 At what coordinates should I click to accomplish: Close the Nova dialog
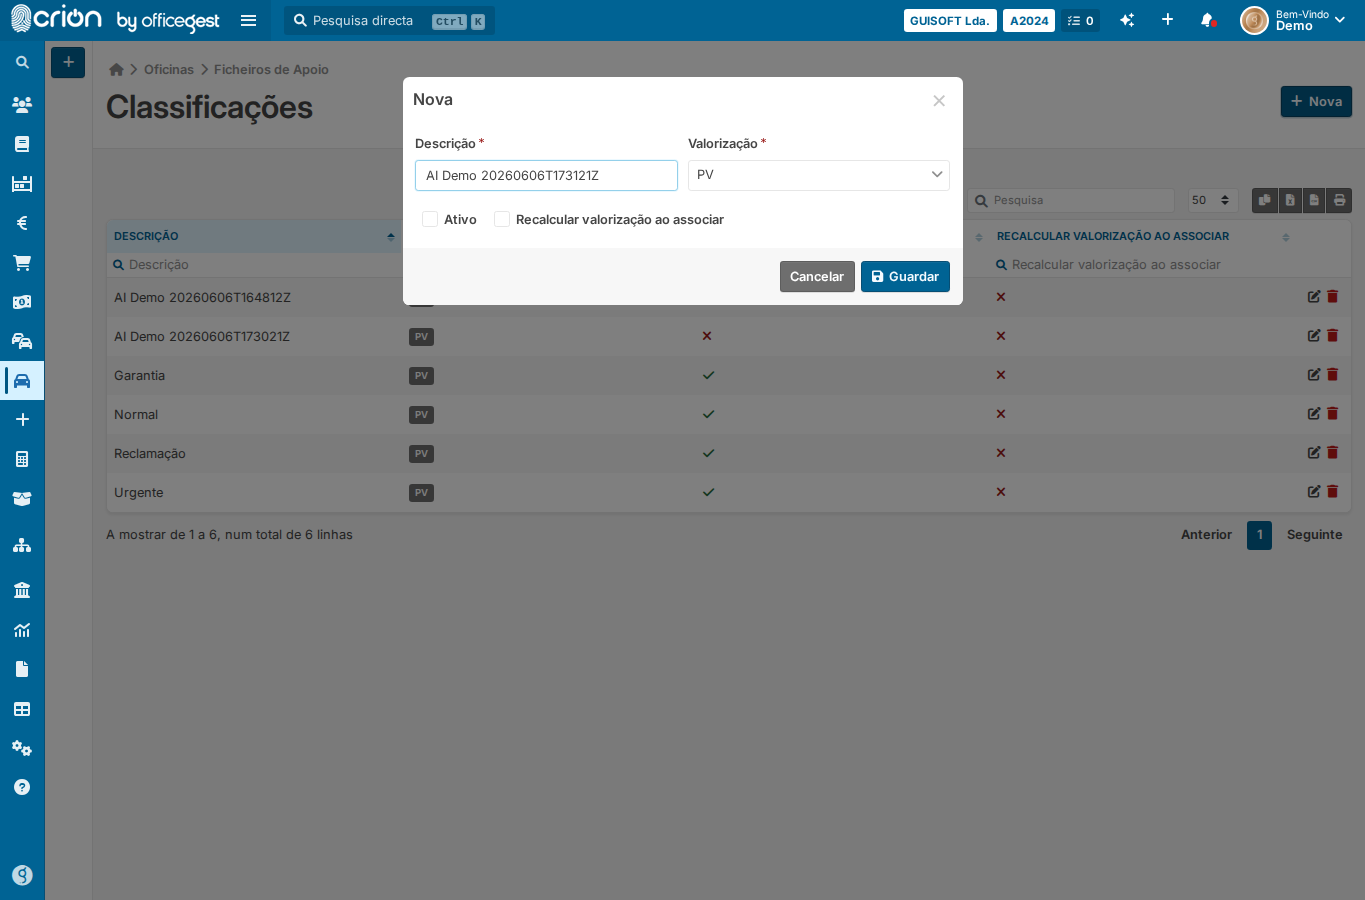click(x=939, y=100)
